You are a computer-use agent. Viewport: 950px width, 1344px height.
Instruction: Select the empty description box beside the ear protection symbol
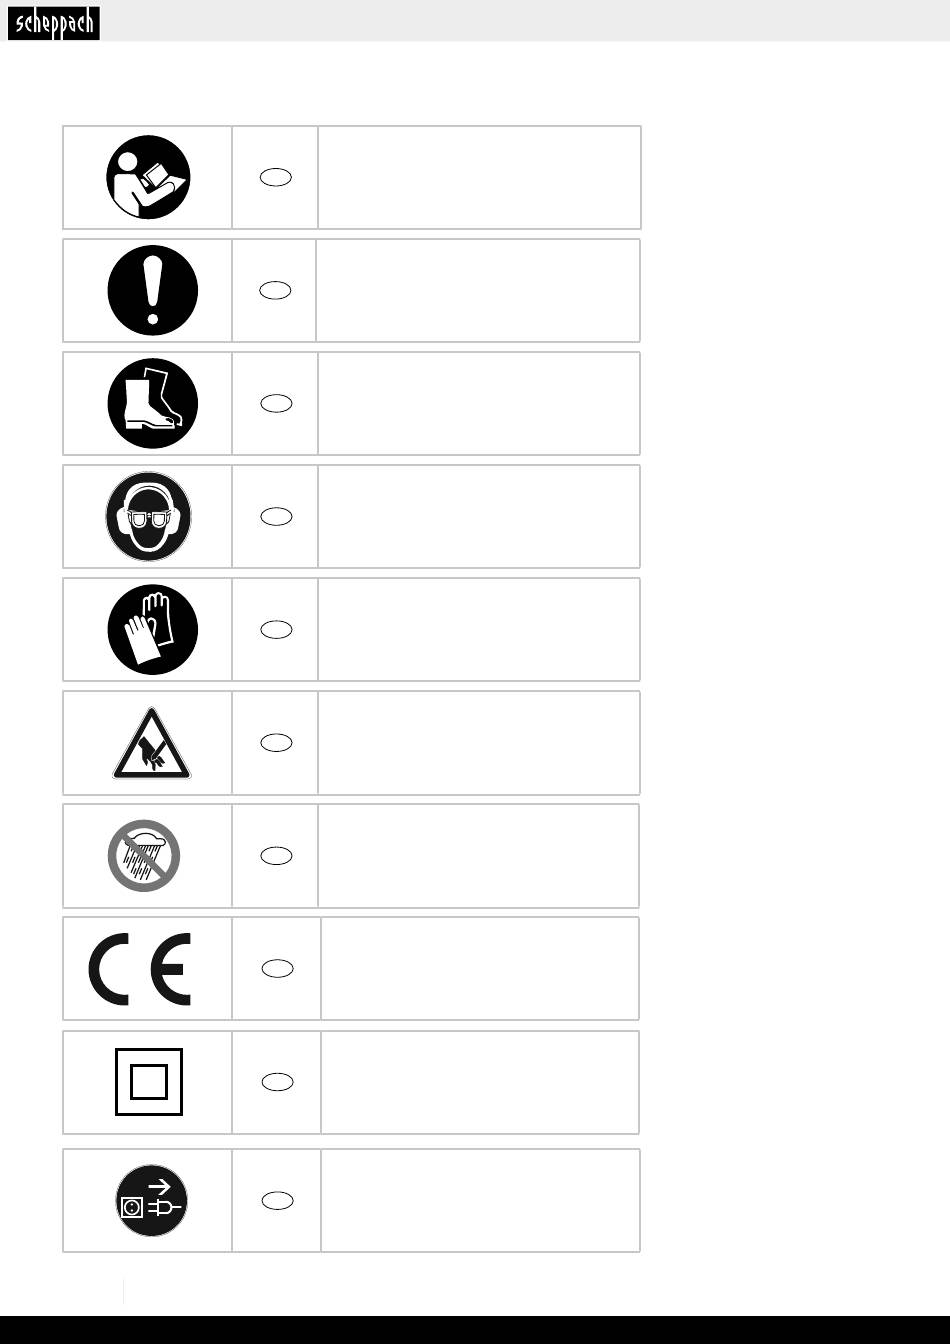click(x=478, y=516)
